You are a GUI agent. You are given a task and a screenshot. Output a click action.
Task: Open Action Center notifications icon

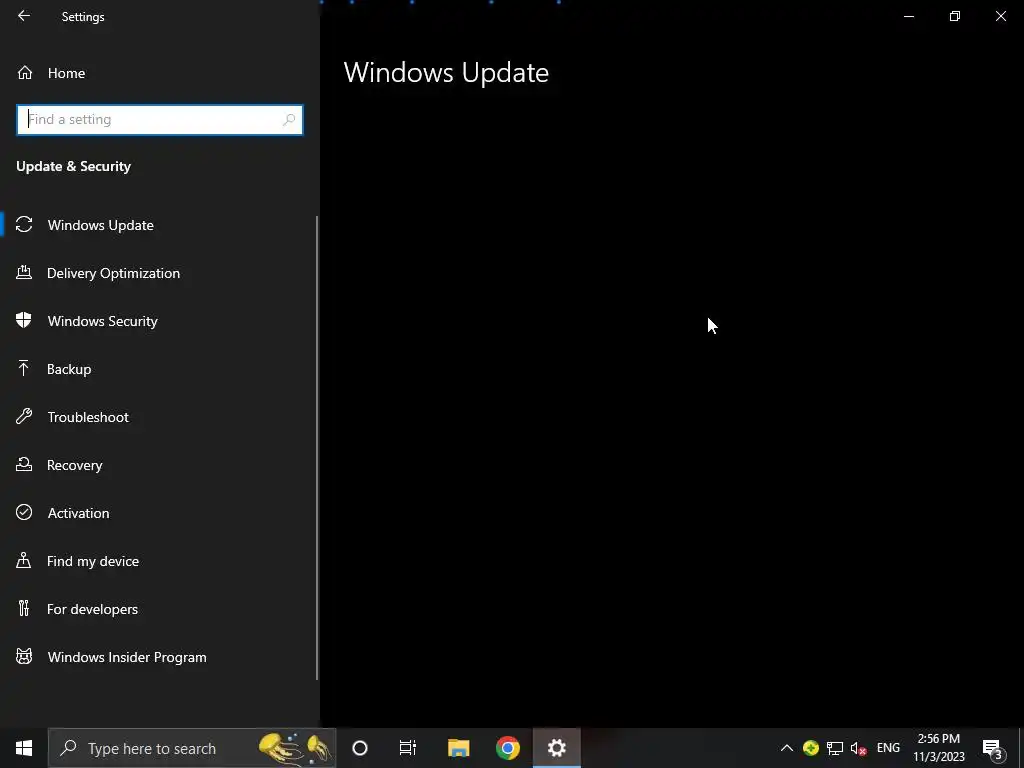click(993, 748)
